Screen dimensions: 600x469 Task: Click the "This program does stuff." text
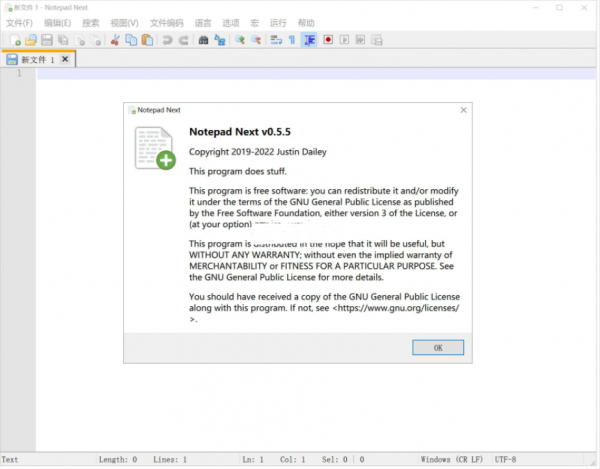coord(238,171)
